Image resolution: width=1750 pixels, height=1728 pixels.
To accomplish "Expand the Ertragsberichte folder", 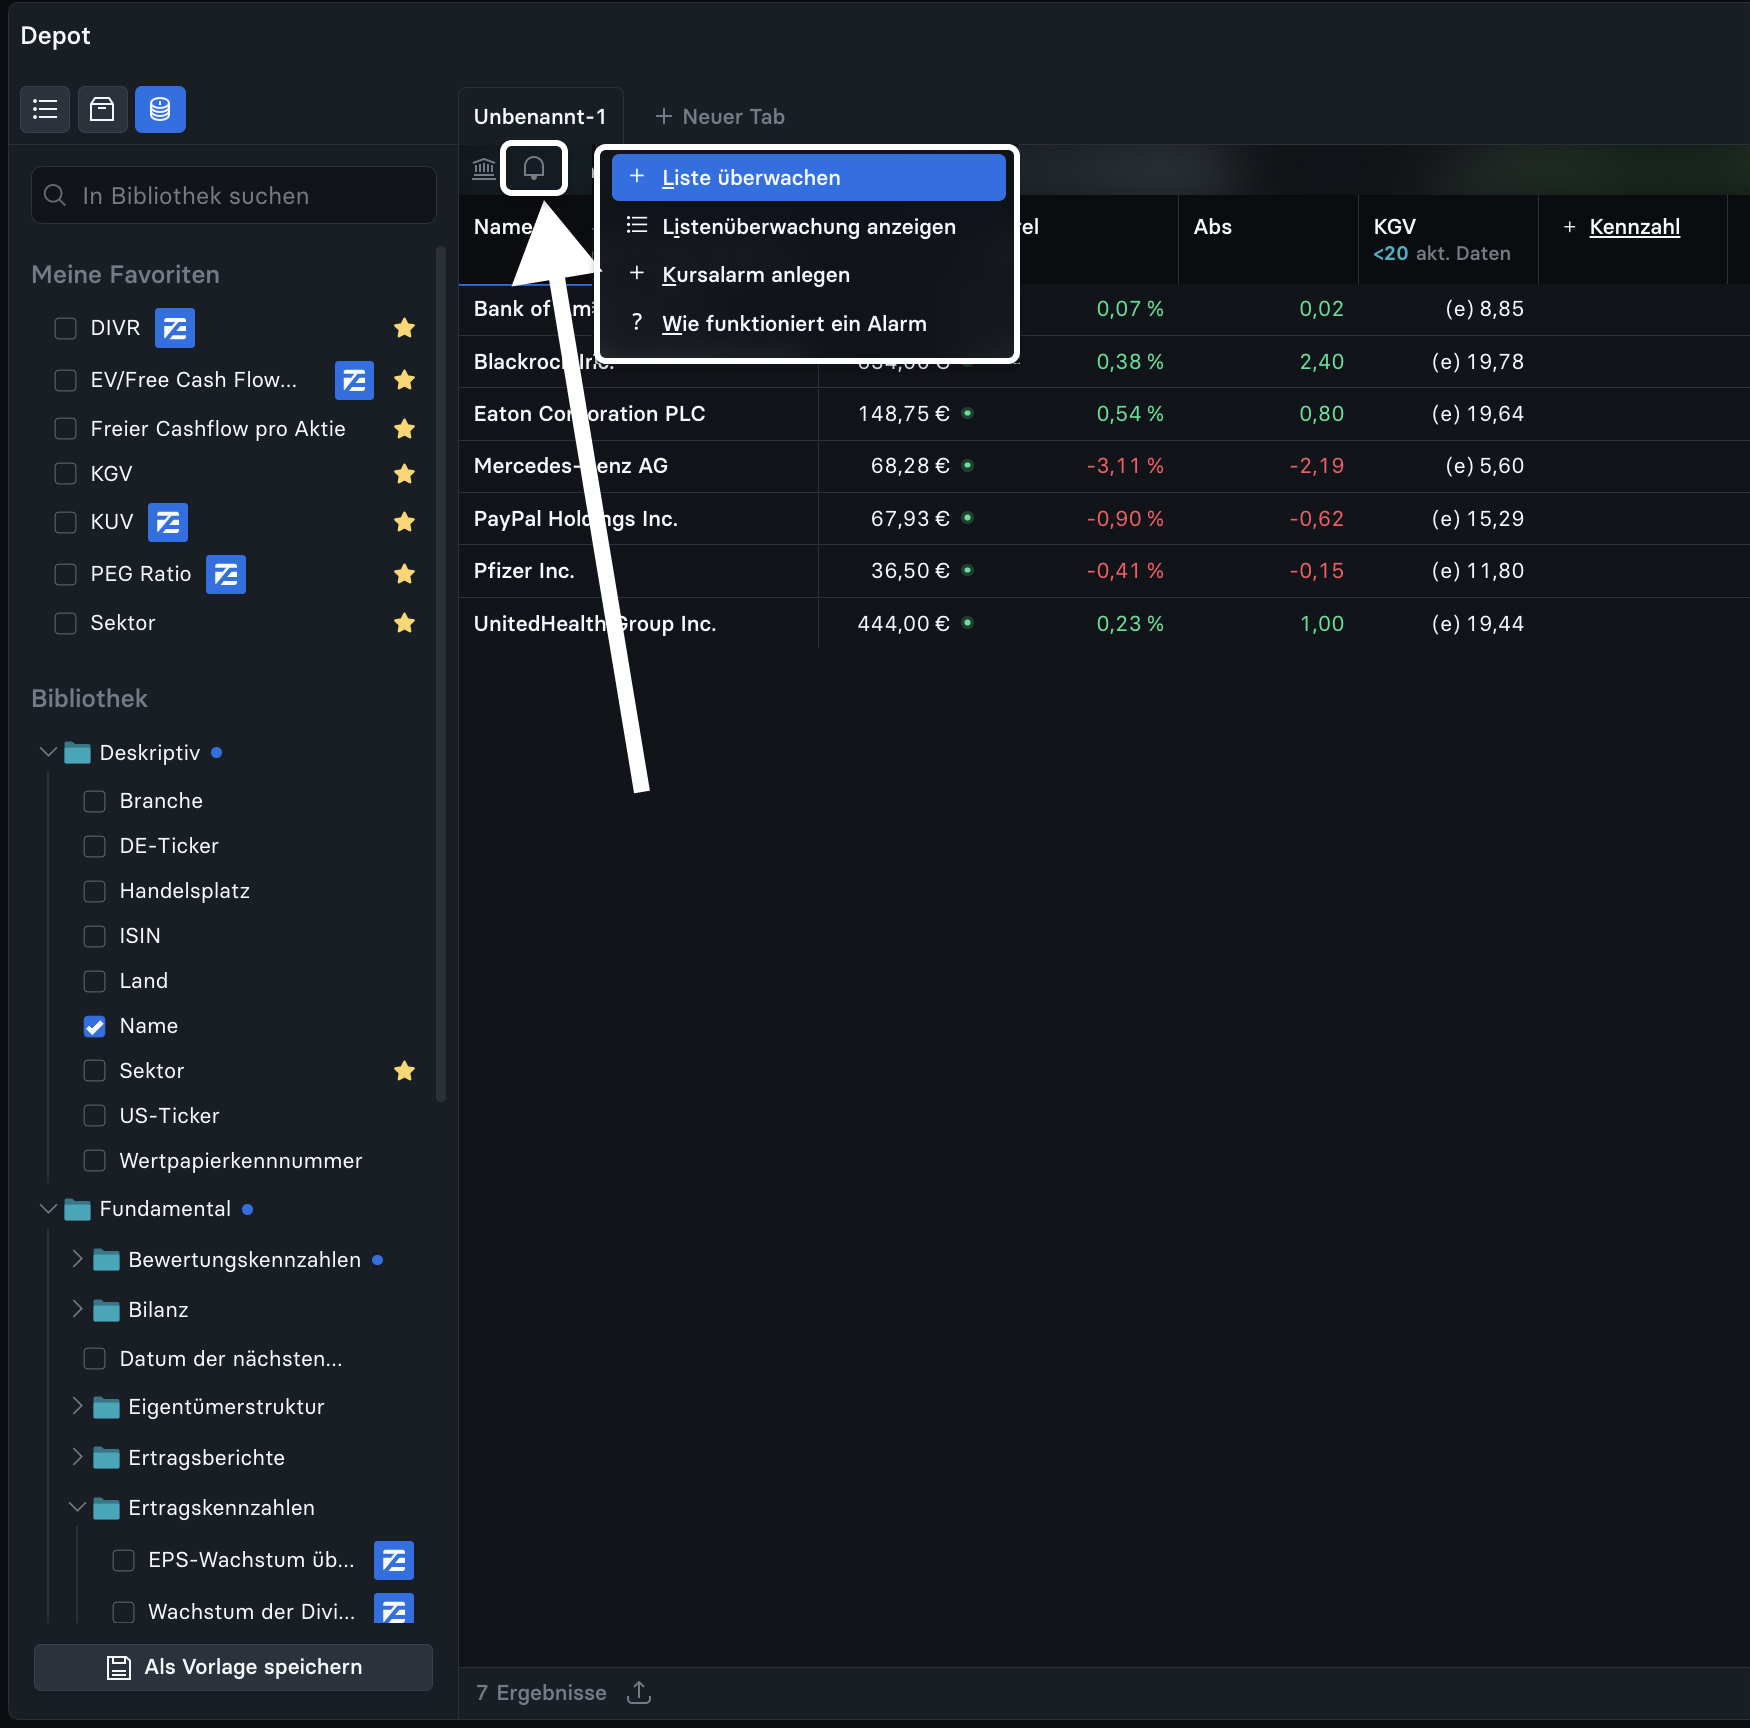I will (x=77, y=1457).
